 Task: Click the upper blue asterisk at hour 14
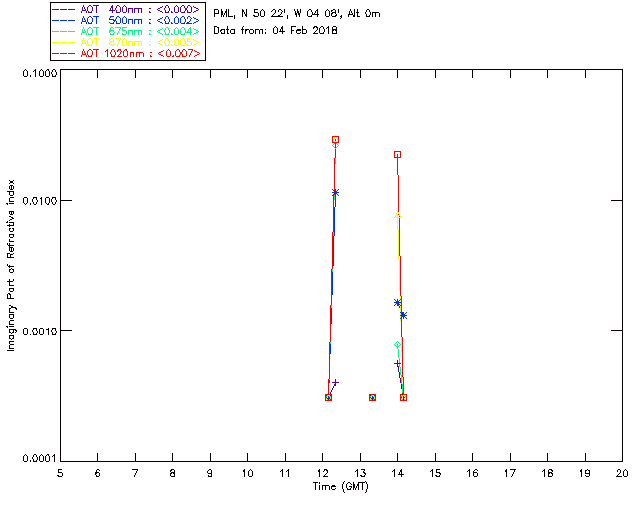tap(398, 303)
